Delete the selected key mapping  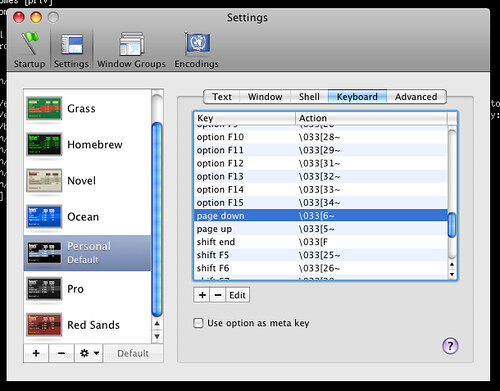point(218,295)
